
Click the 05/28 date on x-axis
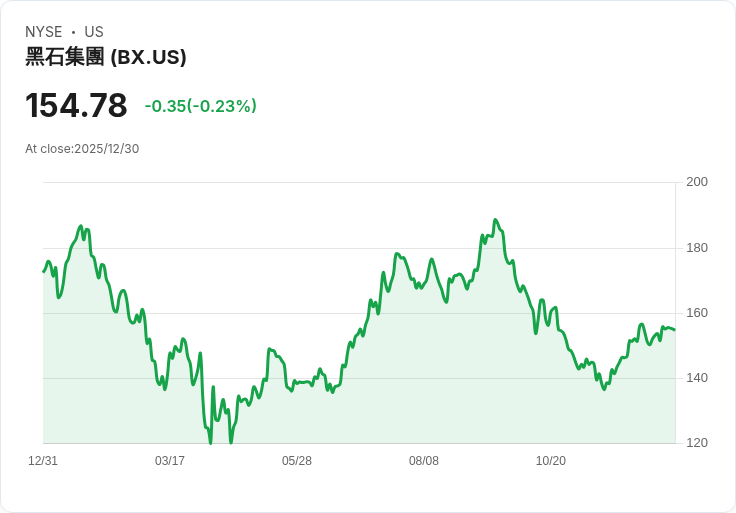pos(297,461)
